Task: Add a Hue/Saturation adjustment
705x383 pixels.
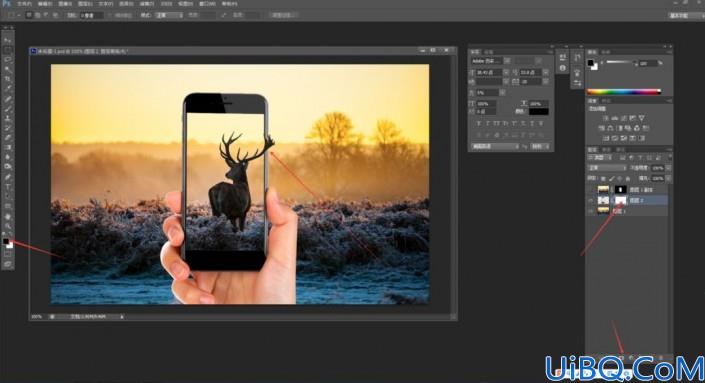Action: click(602, 128)
